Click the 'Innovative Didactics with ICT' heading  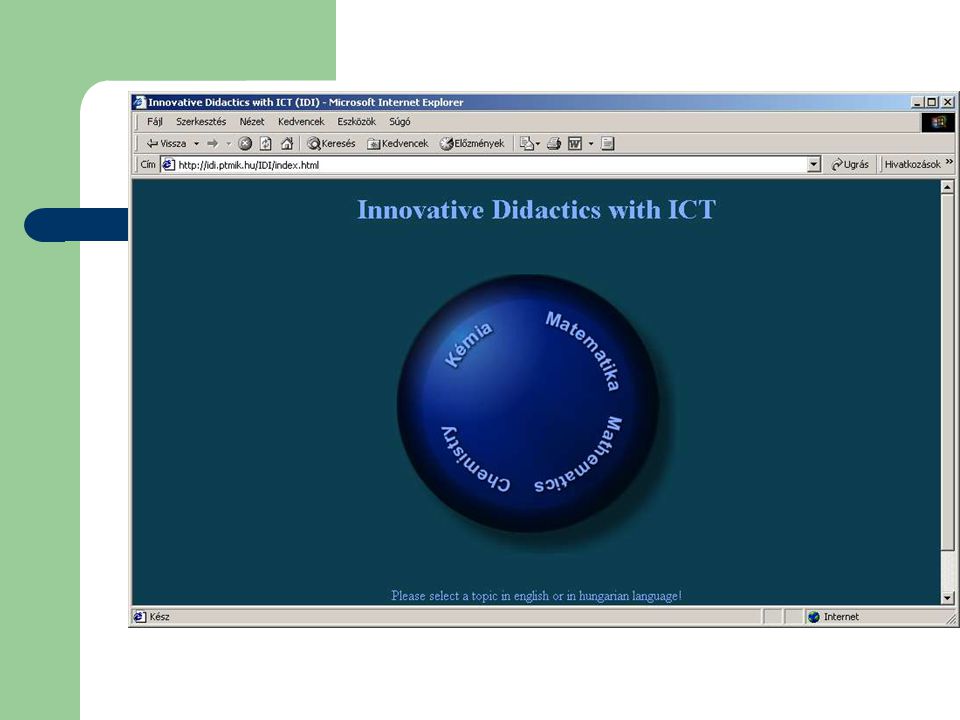536,210
